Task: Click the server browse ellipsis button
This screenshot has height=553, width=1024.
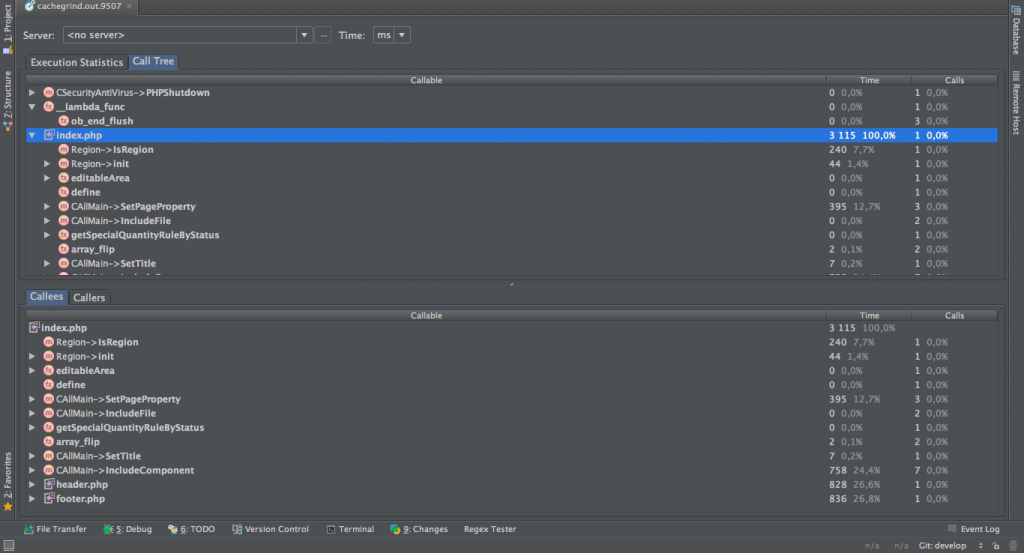Action: click(323, 35)
